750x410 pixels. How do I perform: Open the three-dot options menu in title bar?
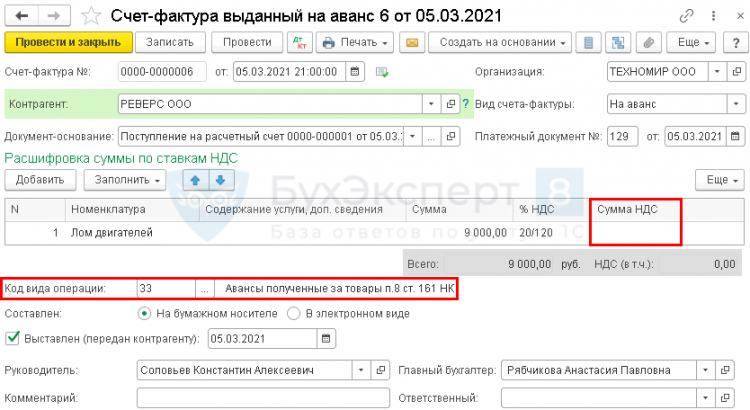[x=713, y=16]
